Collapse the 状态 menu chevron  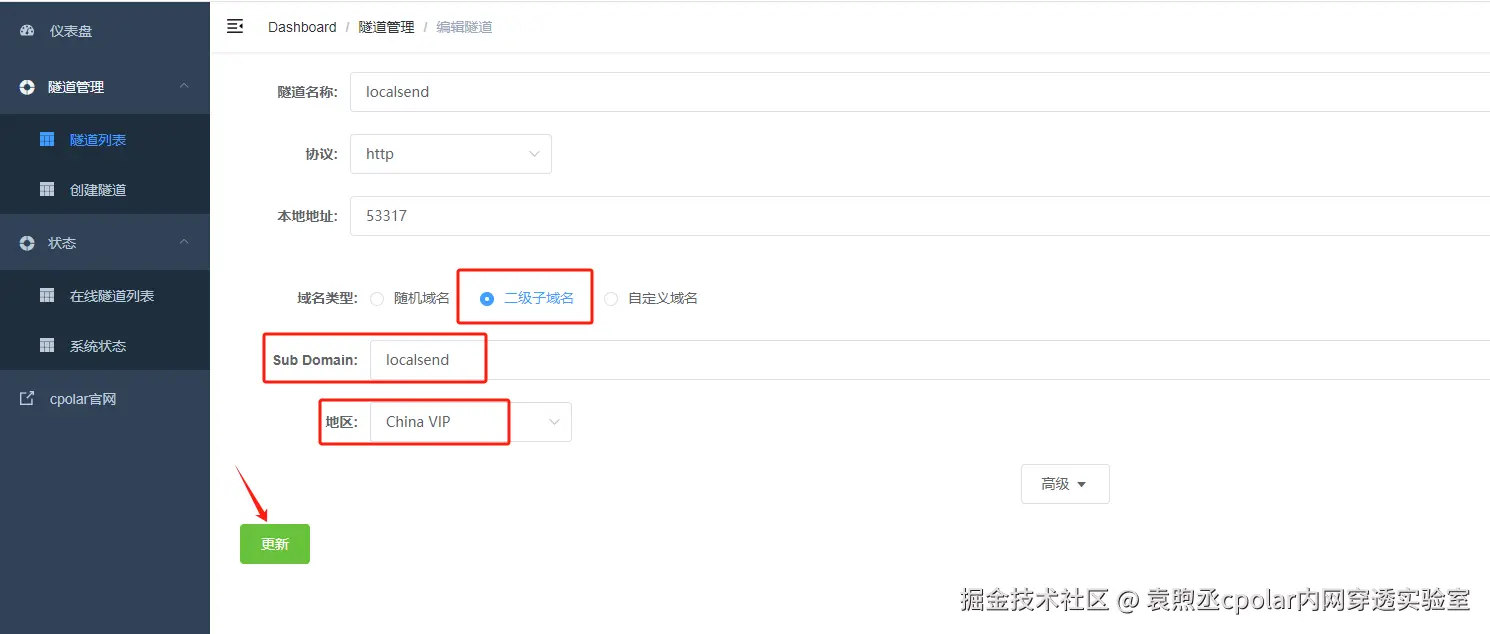tap(184, 243)
